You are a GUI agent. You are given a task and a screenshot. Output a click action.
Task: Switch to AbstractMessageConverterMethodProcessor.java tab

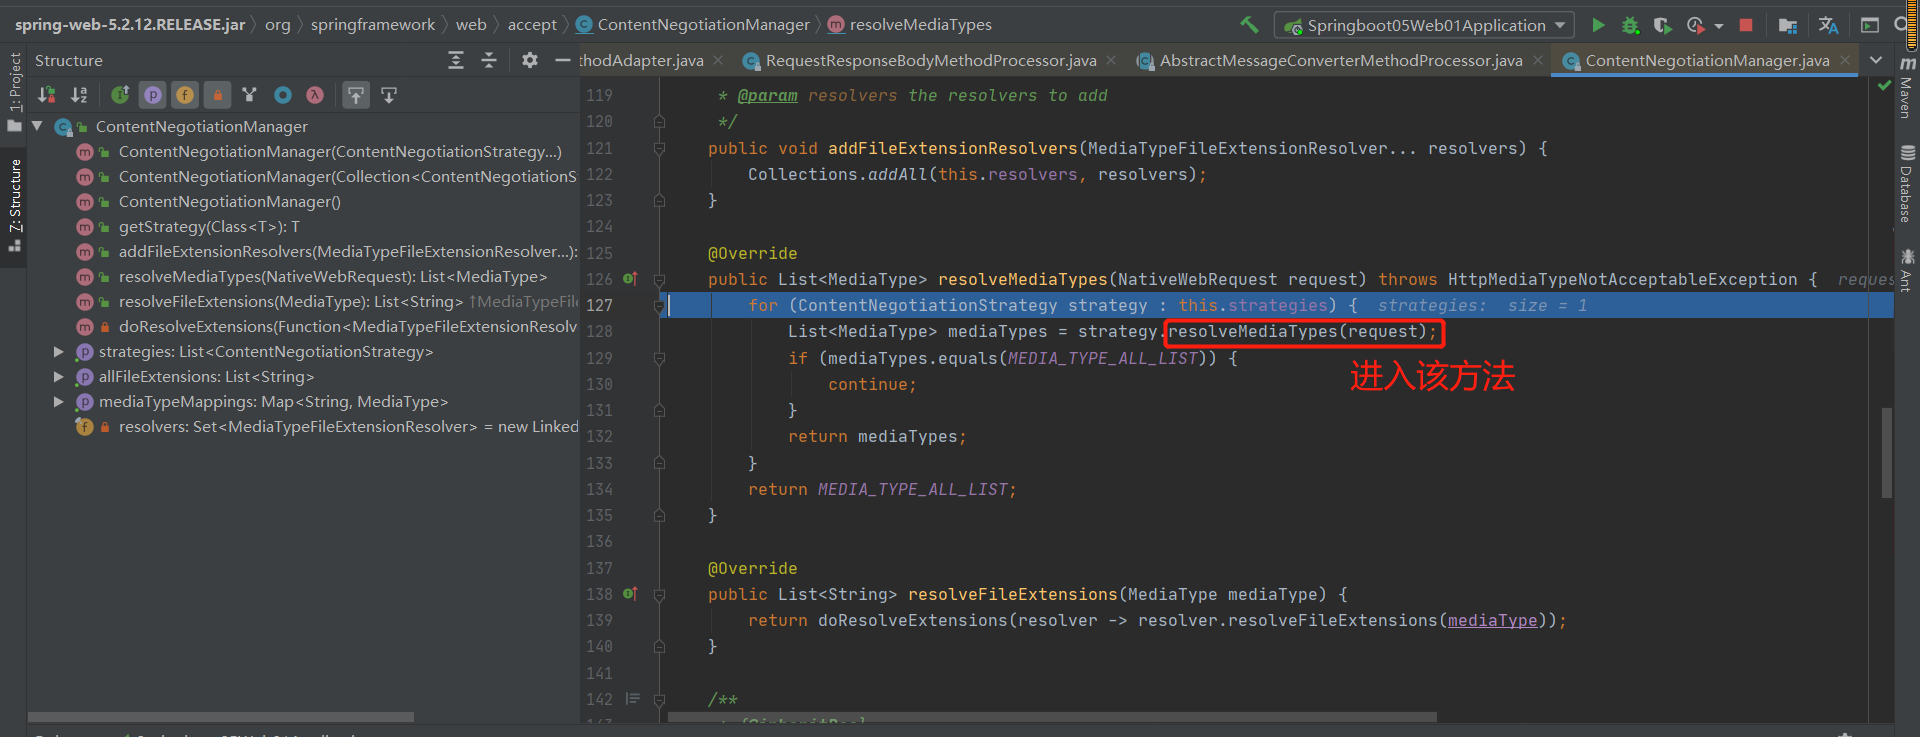1340,61
